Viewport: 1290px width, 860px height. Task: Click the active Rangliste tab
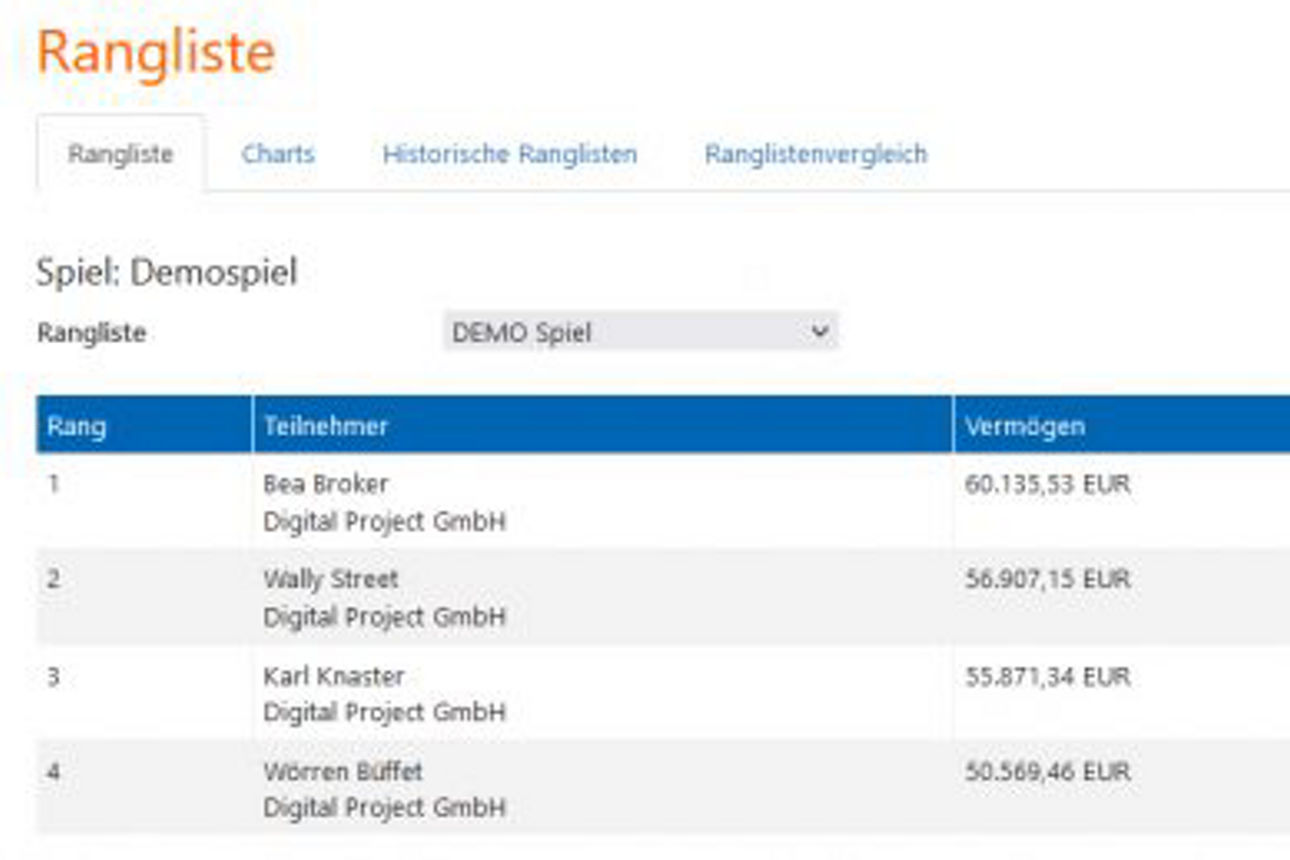(120, 154)
